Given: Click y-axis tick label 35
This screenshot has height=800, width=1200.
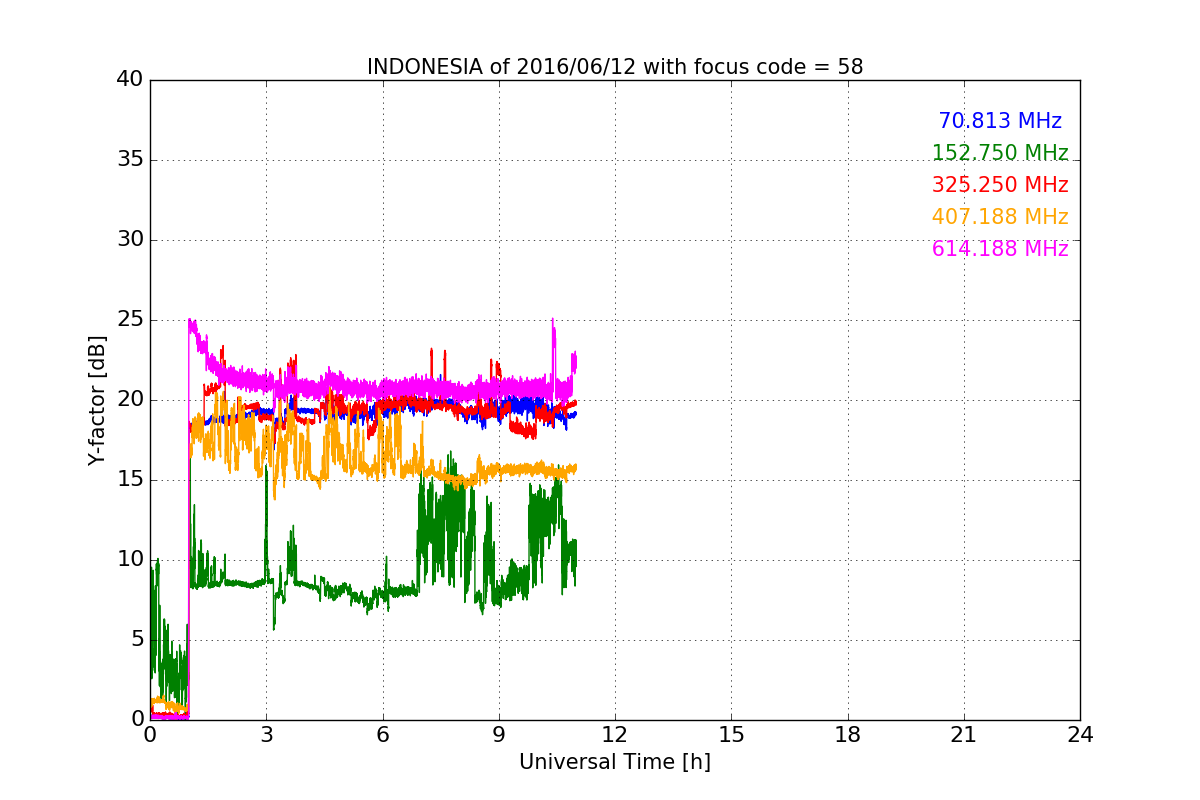Looking at the screenshot, I should tap(130, 160).
